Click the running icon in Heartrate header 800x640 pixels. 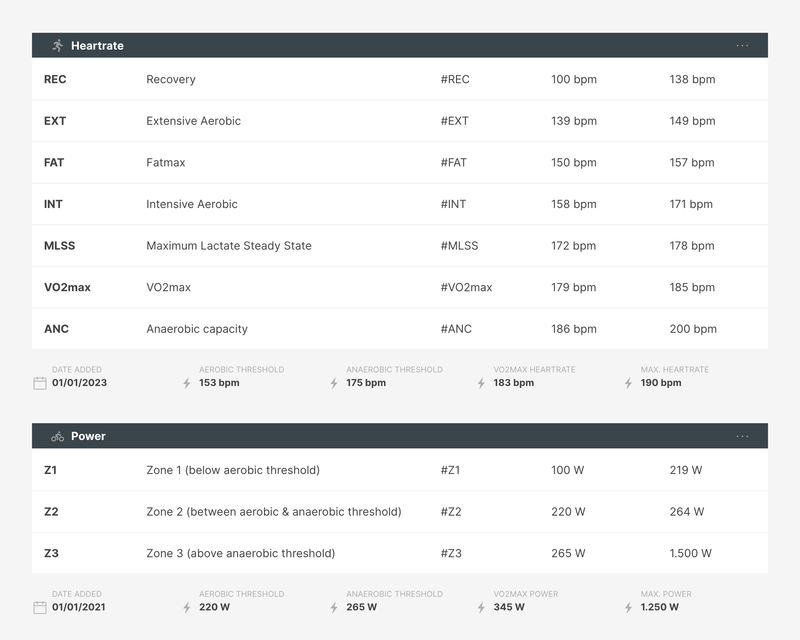pos(57,46)
